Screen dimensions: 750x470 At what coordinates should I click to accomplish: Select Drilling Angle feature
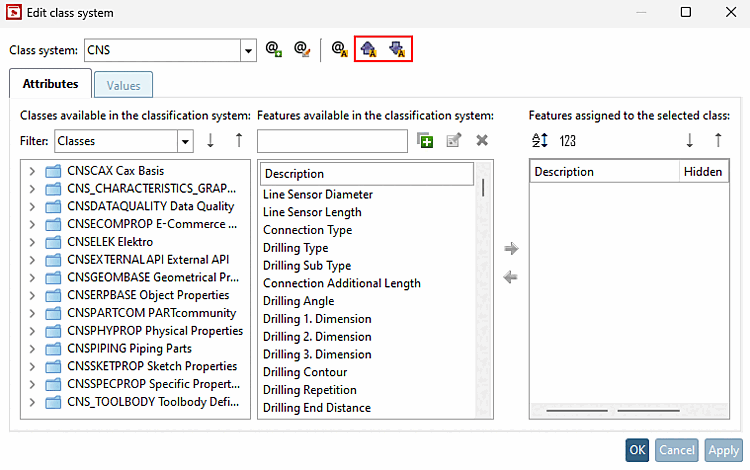(x=299, y=301)
